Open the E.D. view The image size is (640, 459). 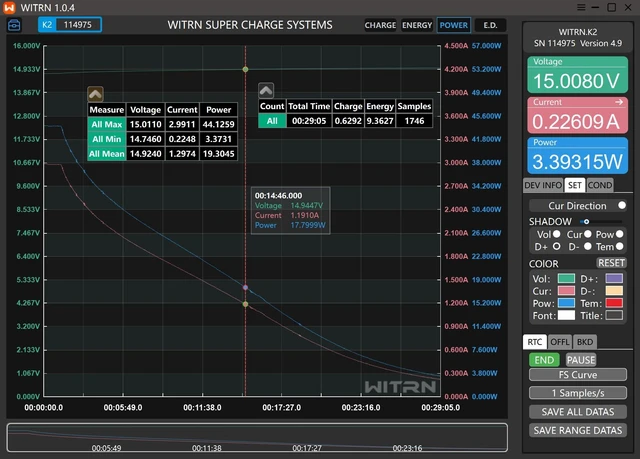point(490,25)
